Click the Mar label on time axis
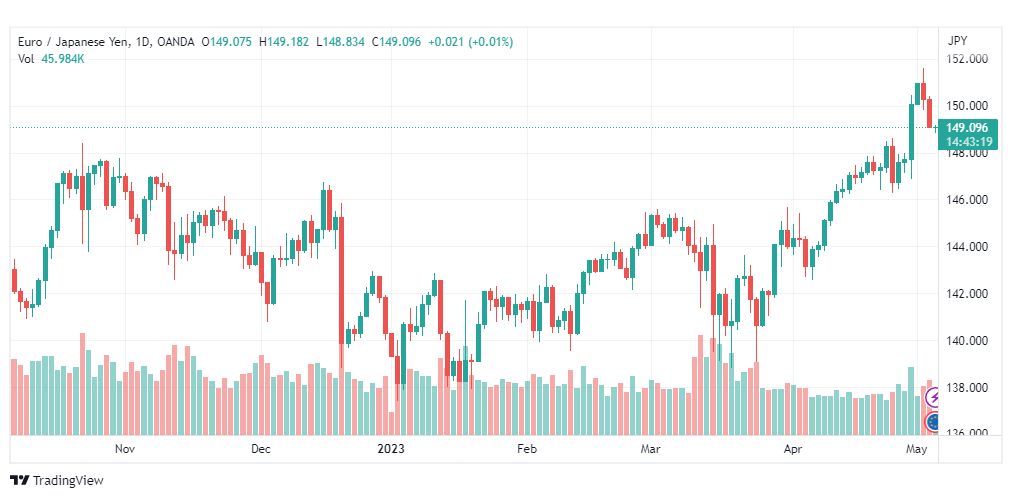Viewport: 1012px width, 498px height. coord(650,448)
